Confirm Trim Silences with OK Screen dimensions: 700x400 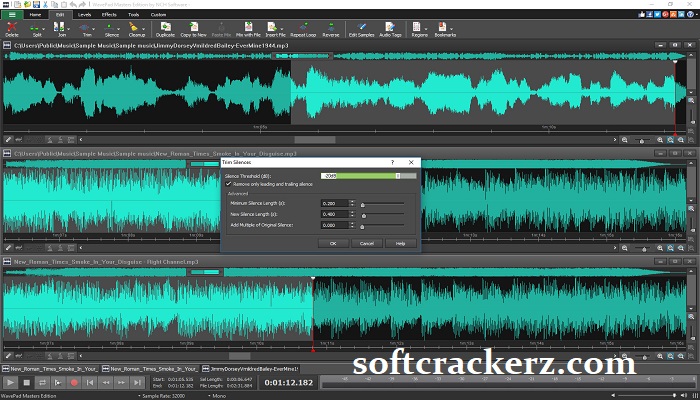tap(333, 243)
